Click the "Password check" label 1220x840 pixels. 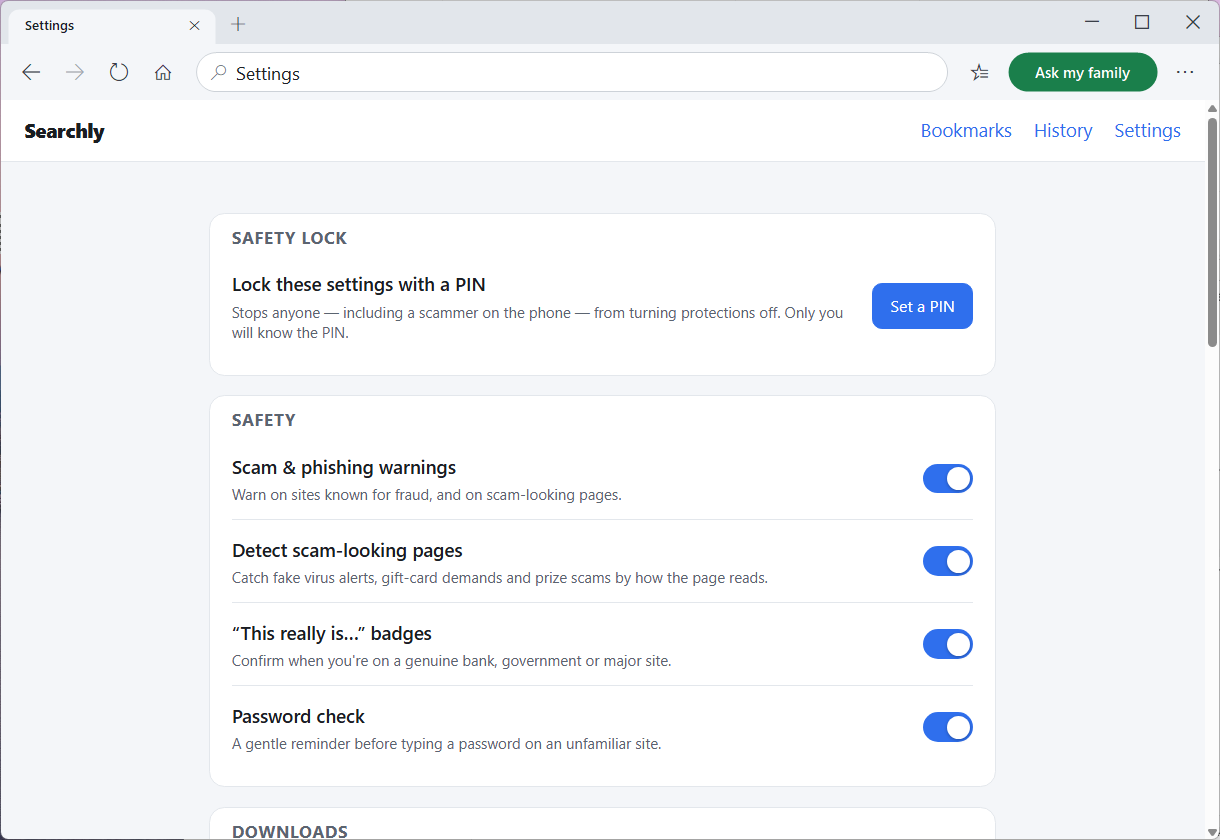[x=298, y=717]
